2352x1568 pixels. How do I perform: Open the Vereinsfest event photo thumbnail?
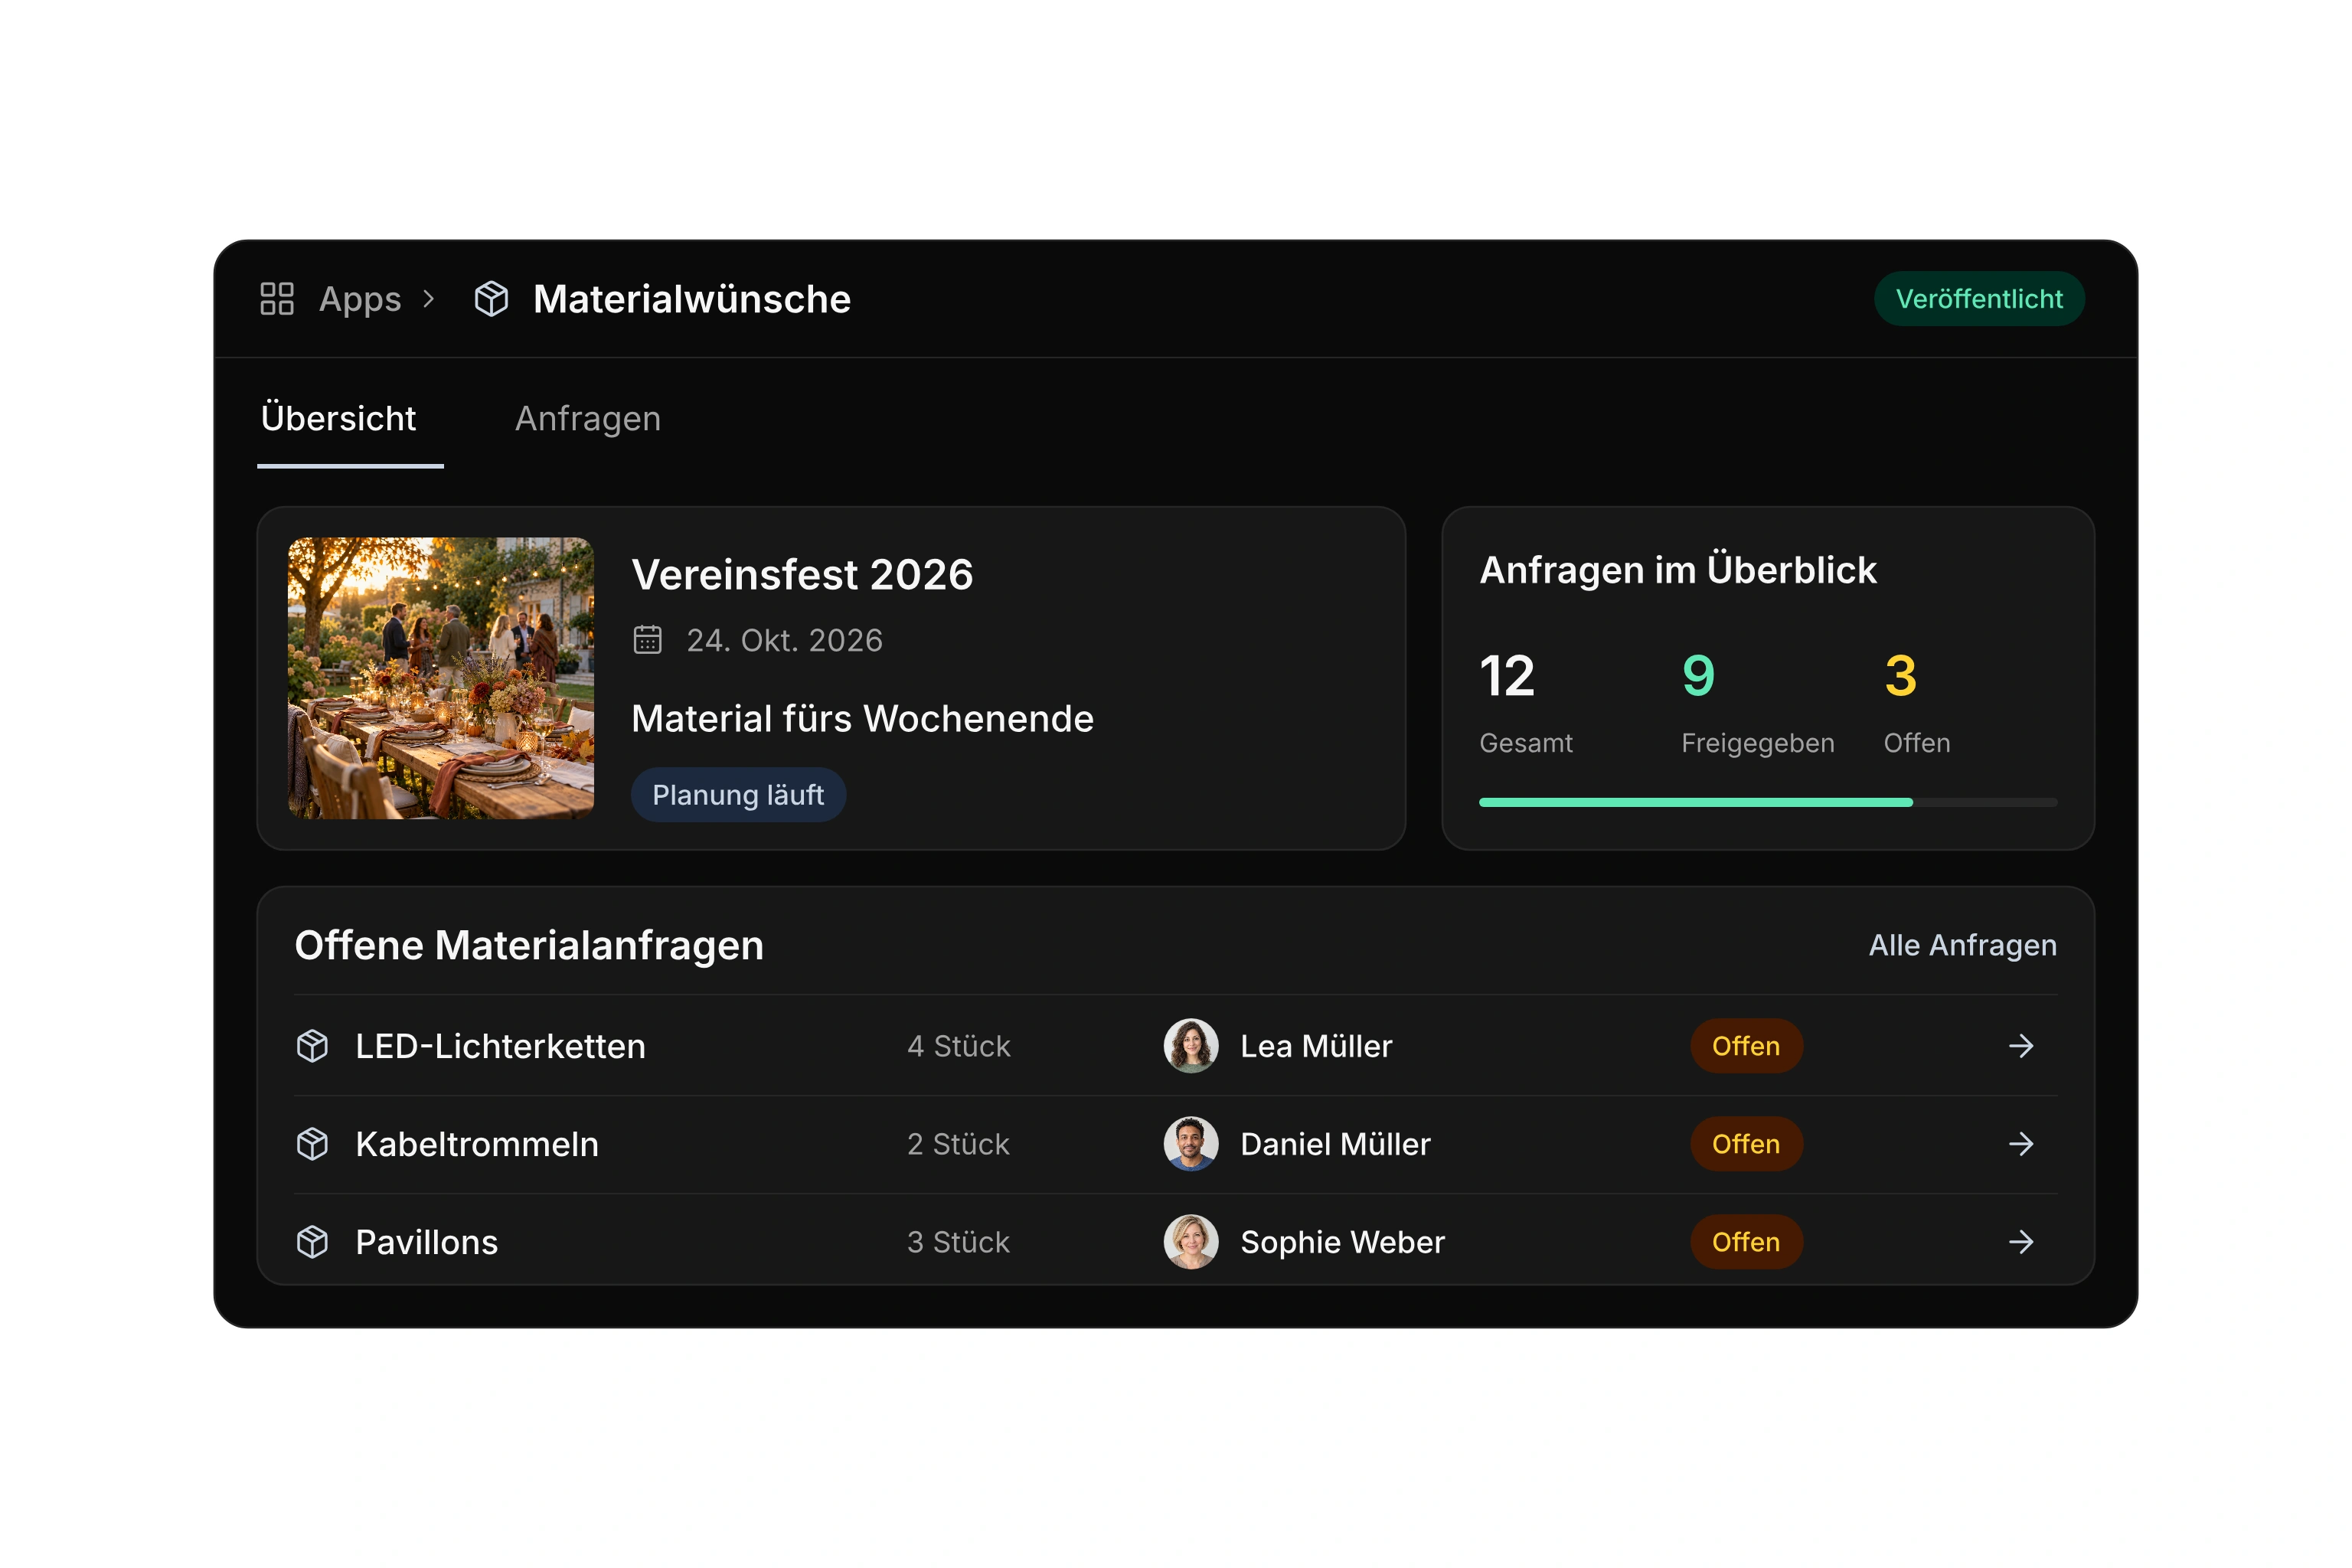441,678
